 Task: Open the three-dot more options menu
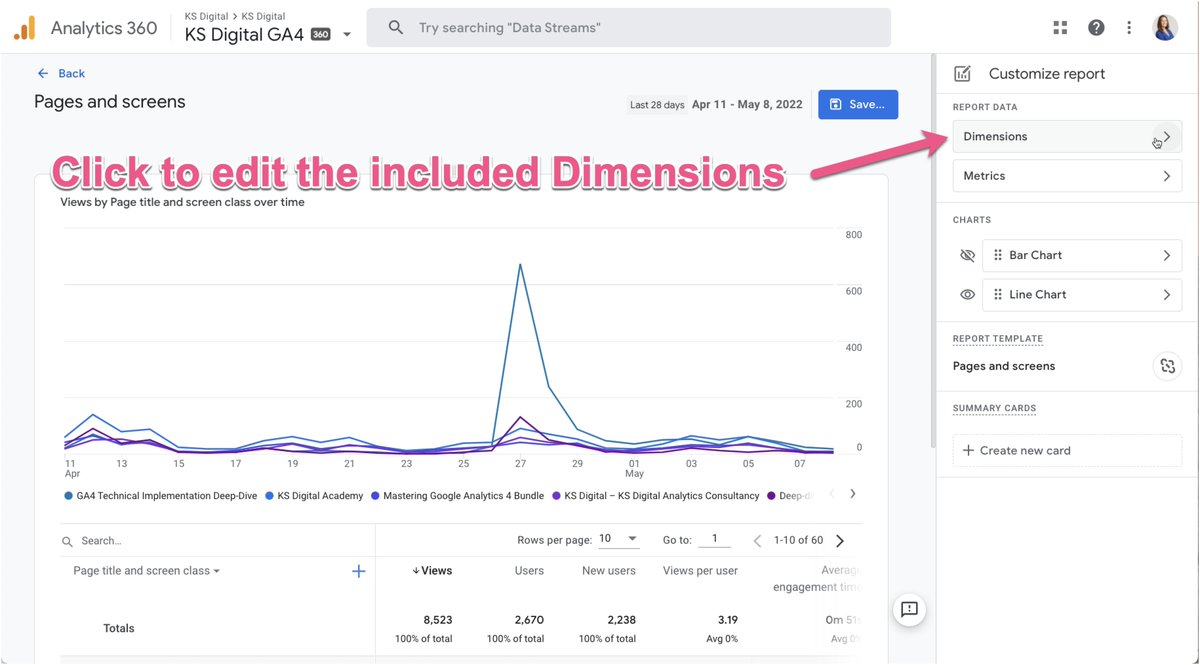click(x=1129, y=28)
